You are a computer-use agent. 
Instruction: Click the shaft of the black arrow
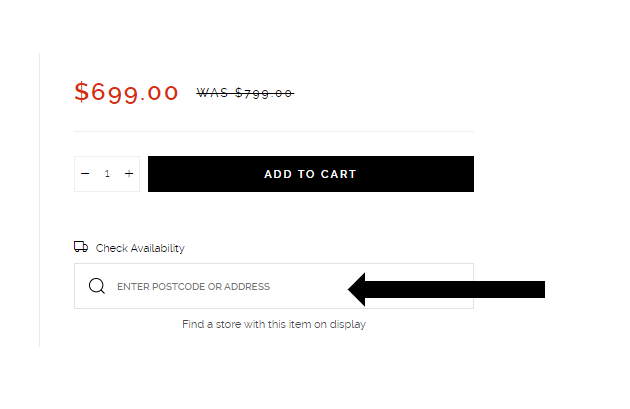(455, 289)
